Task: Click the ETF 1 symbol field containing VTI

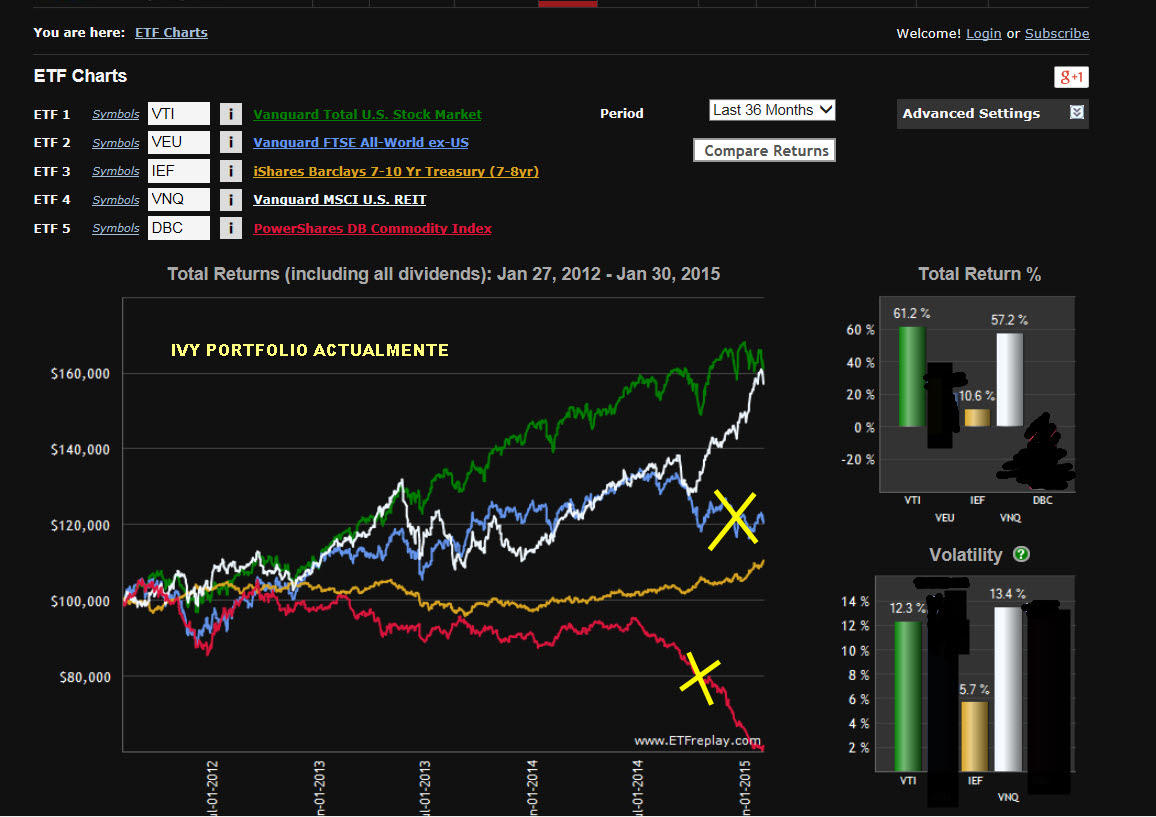Action: click(179, 114)
